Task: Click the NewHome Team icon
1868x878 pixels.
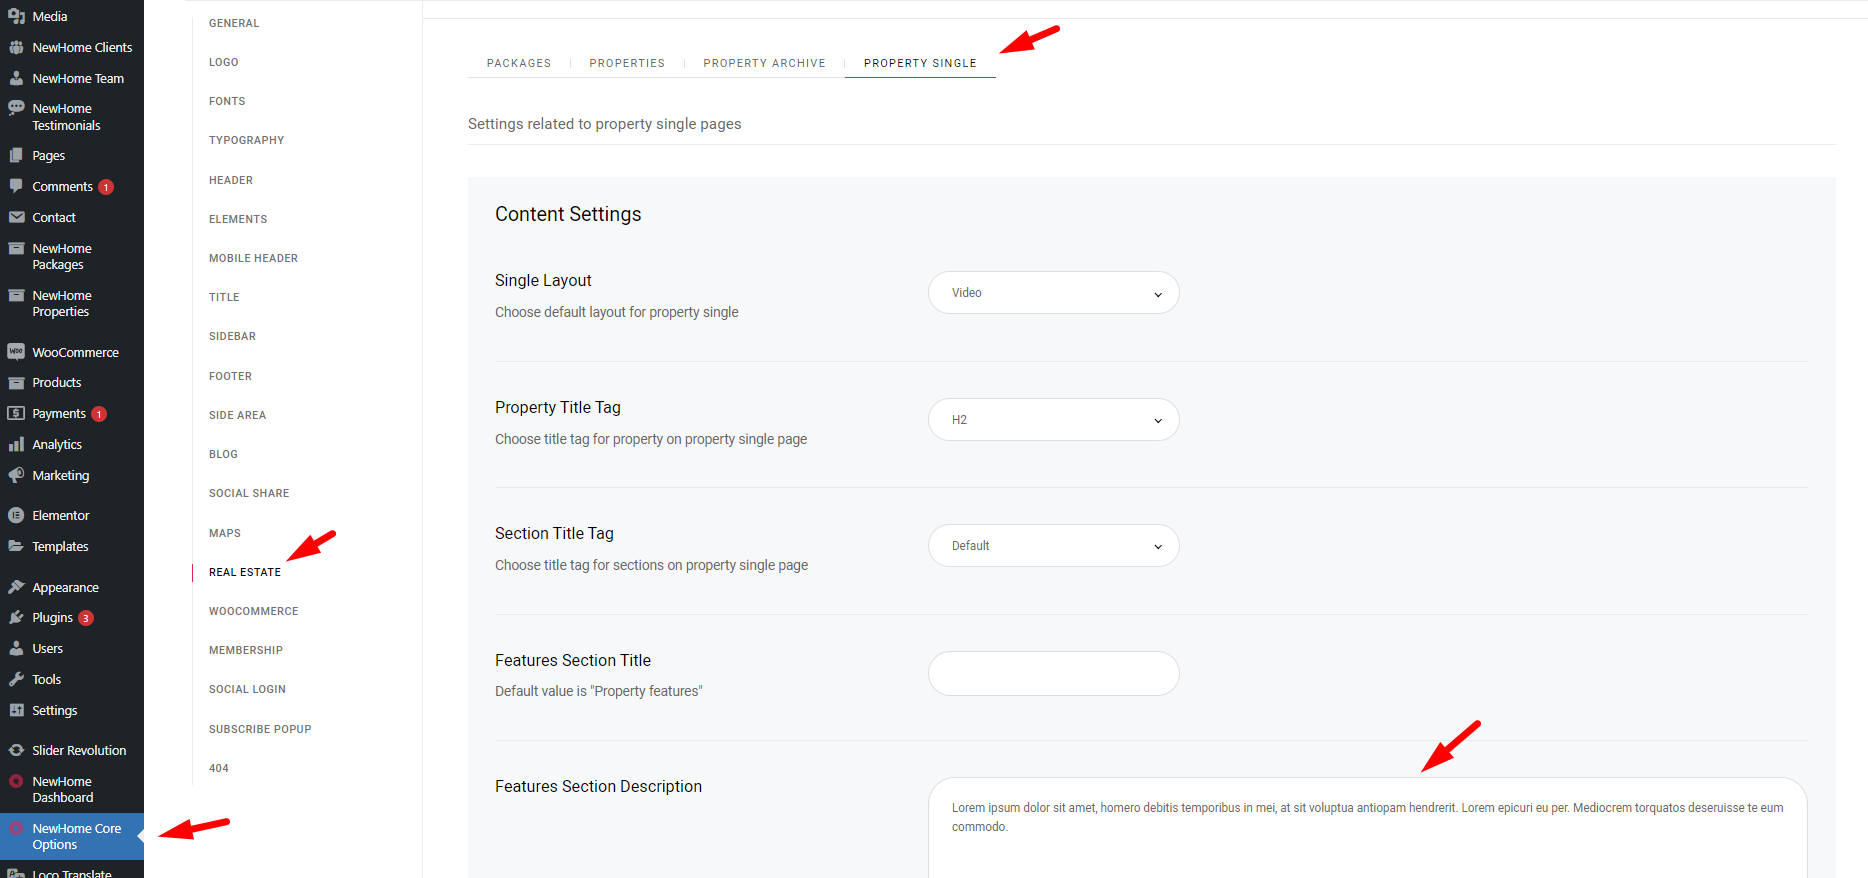Action: (x=16, y=78)
